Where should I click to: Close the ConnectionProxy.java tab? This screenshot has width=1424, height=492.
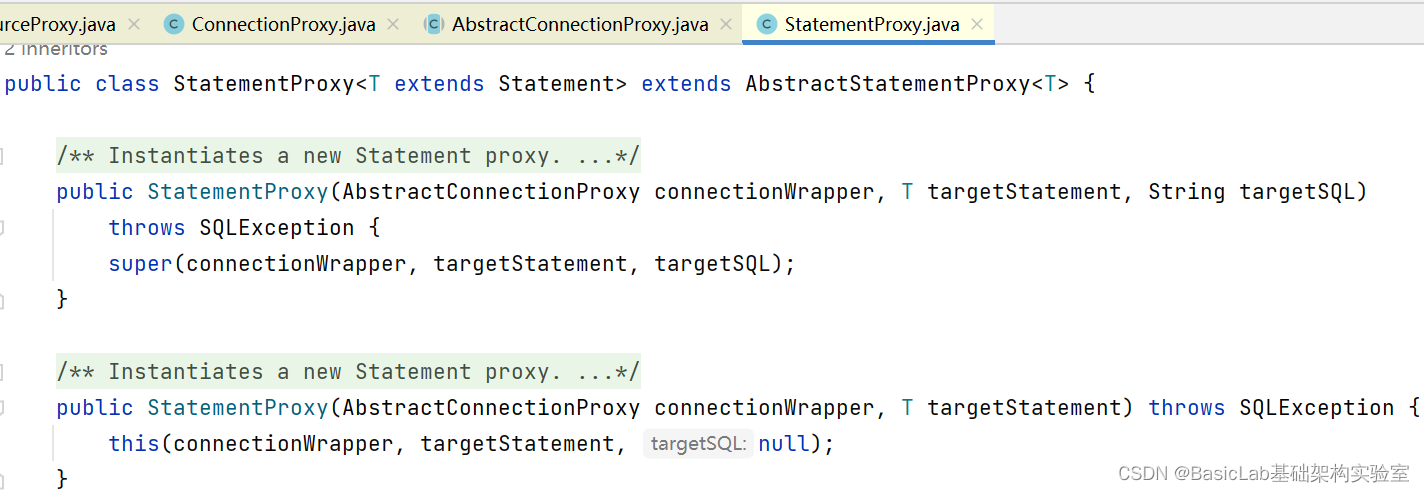pos(392,24)
